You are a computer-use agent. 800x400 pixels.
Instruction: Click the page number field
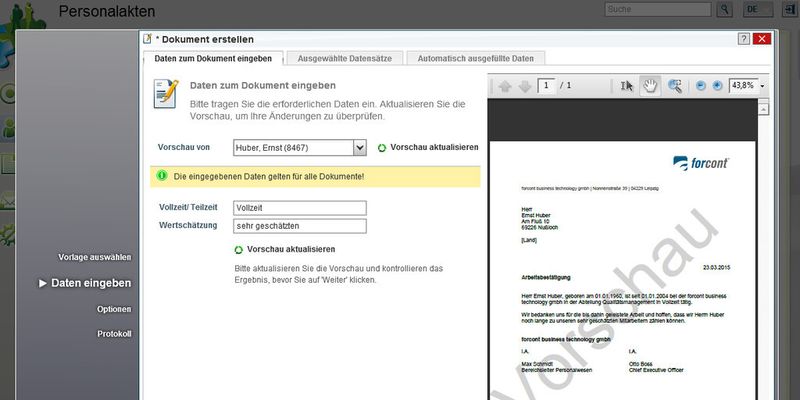(547, 86)
